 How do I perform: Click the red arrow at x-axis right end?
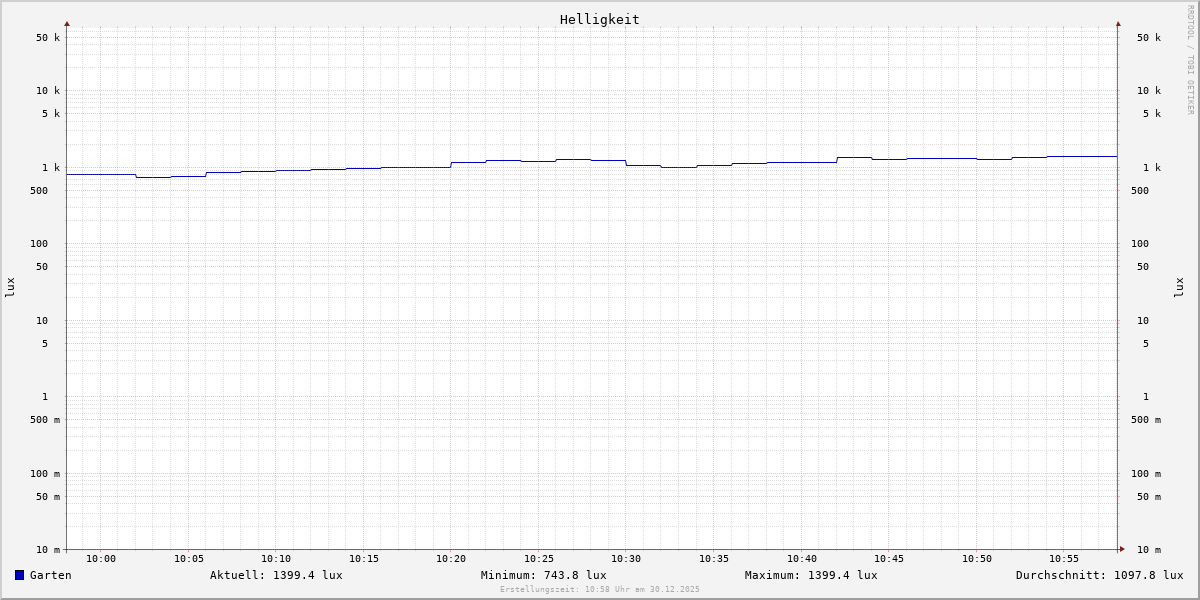[1122, 549]
